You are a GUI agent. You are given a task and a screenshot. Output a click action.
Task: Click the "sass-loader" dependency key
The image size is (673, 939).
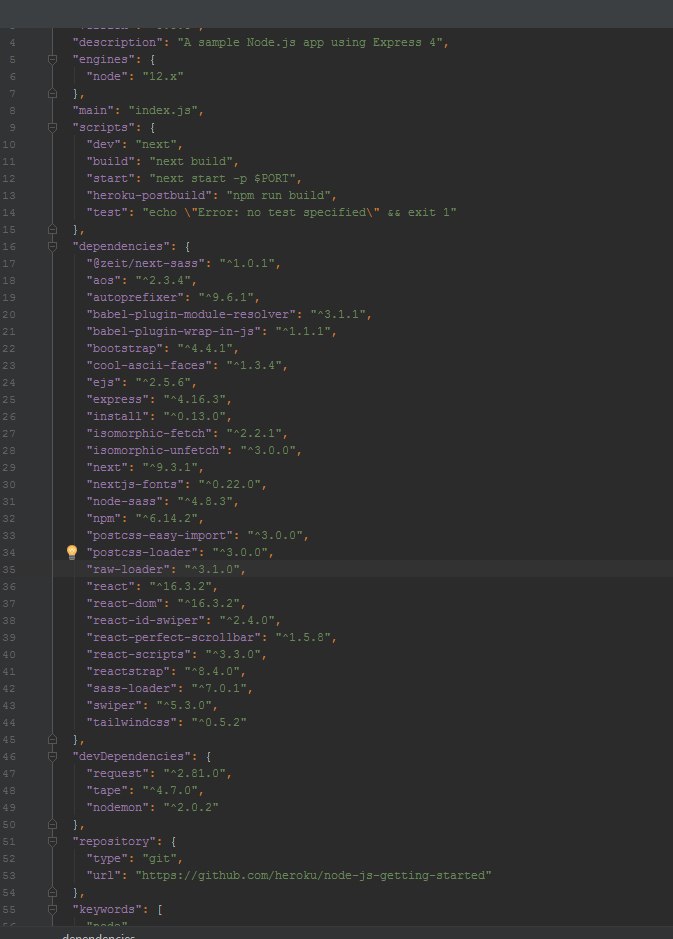click(132, 689)
